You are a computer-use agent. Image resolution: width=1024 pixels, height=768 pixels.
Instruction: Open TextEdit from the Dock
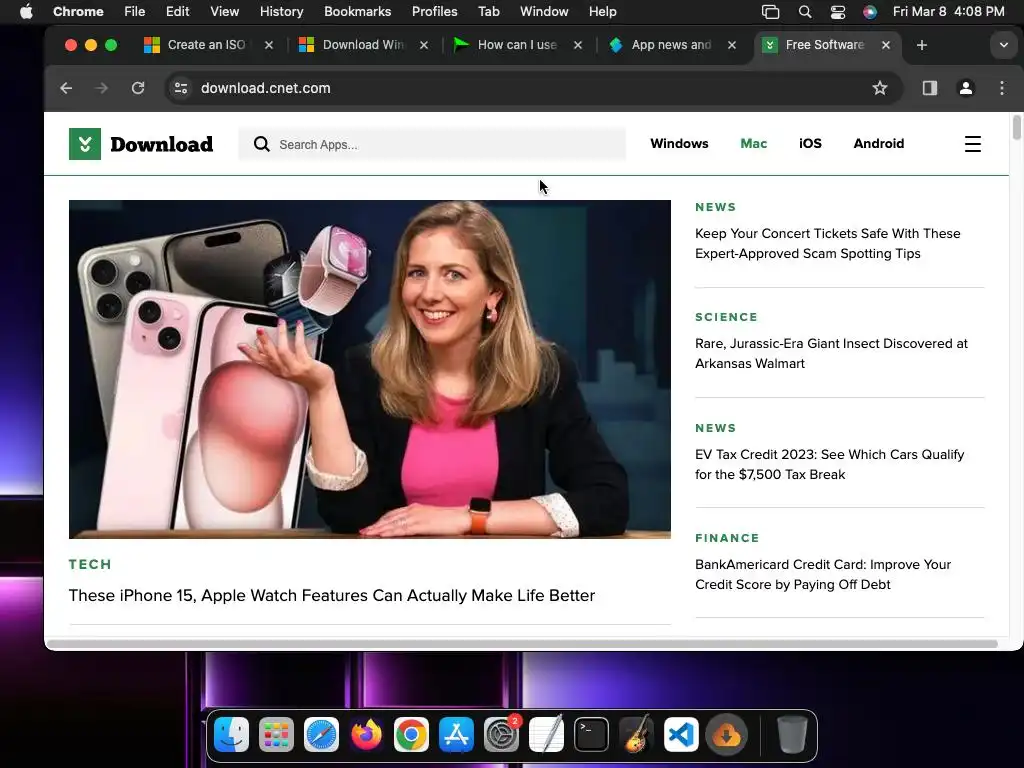tap(547, 735)
